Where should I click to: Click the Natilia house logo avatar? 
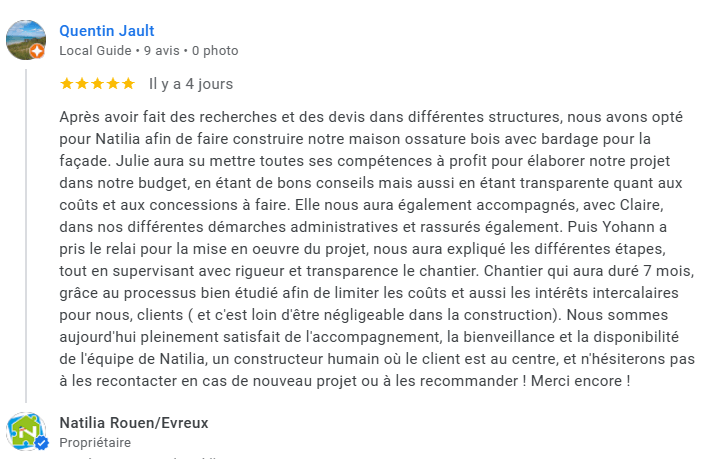(25, 429)
